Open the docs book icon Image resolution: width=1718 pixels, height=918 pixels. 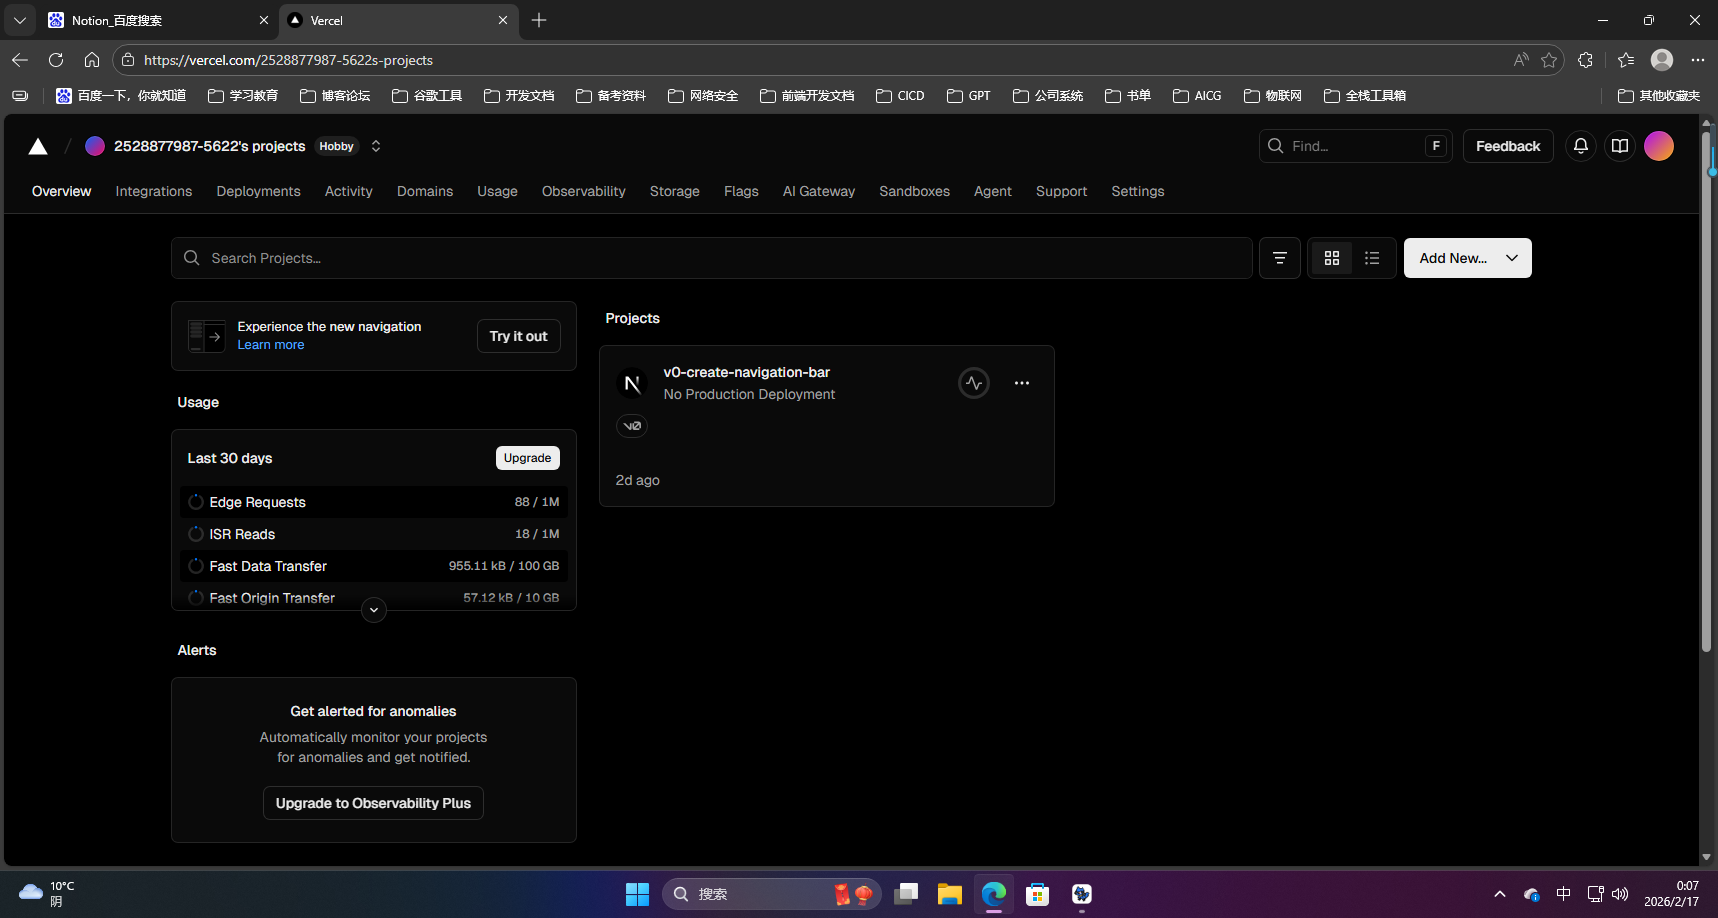tap(1620, 146)
